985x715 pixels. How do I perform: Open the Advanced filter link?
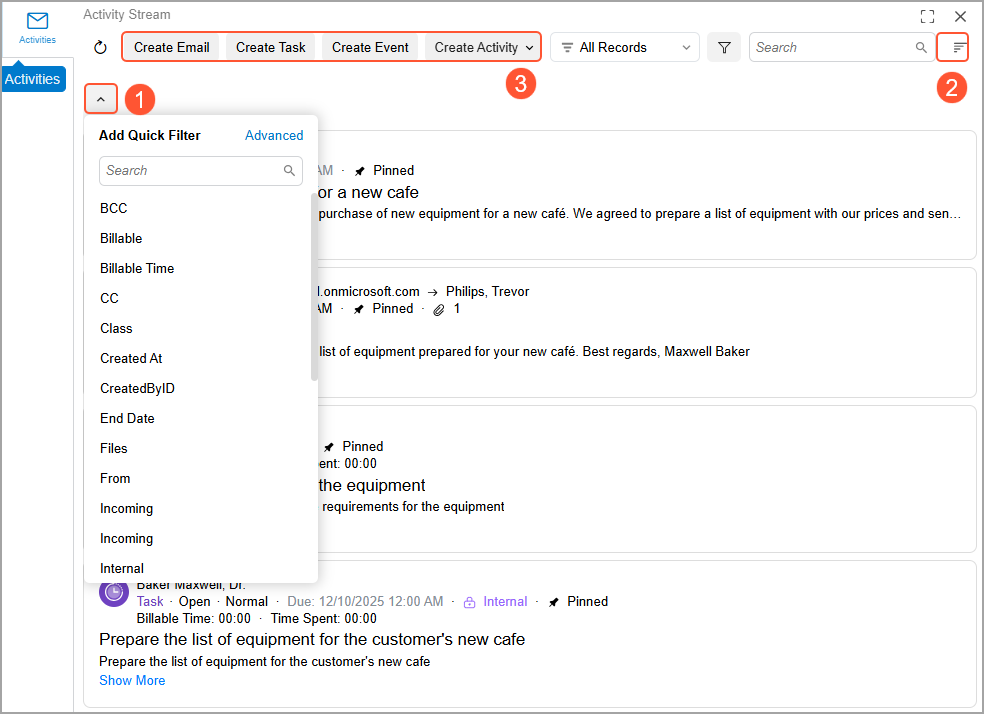point(274,136)
